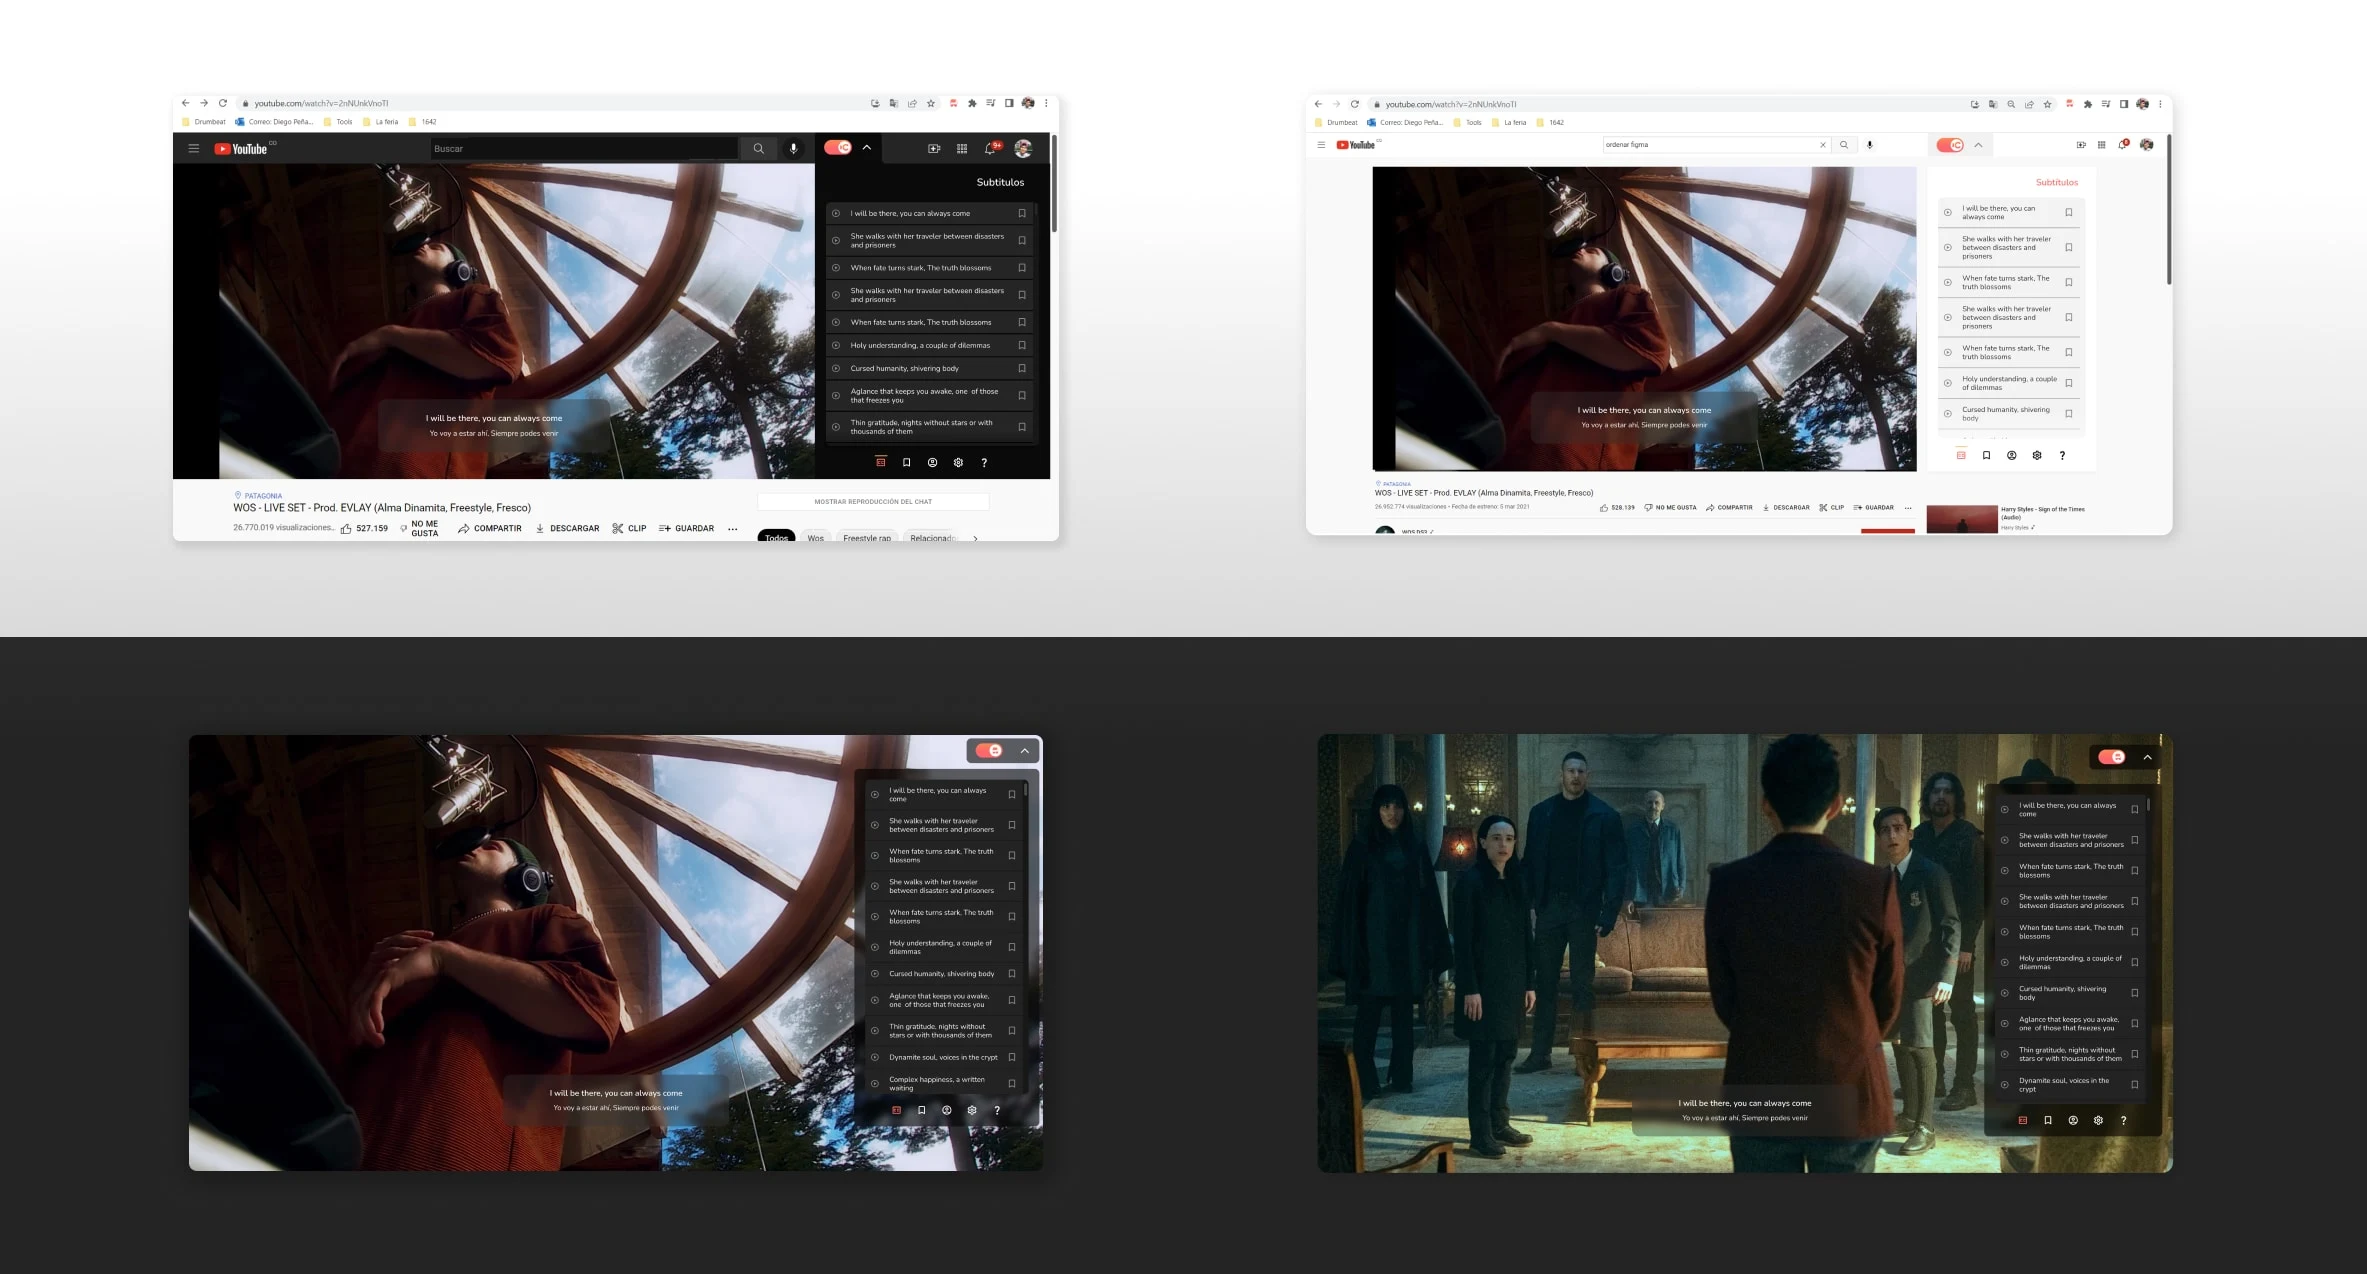Play 'Holy understanding' line in light YouTube panel
Screen dimensions: 2367x1274
point(1947,383)
